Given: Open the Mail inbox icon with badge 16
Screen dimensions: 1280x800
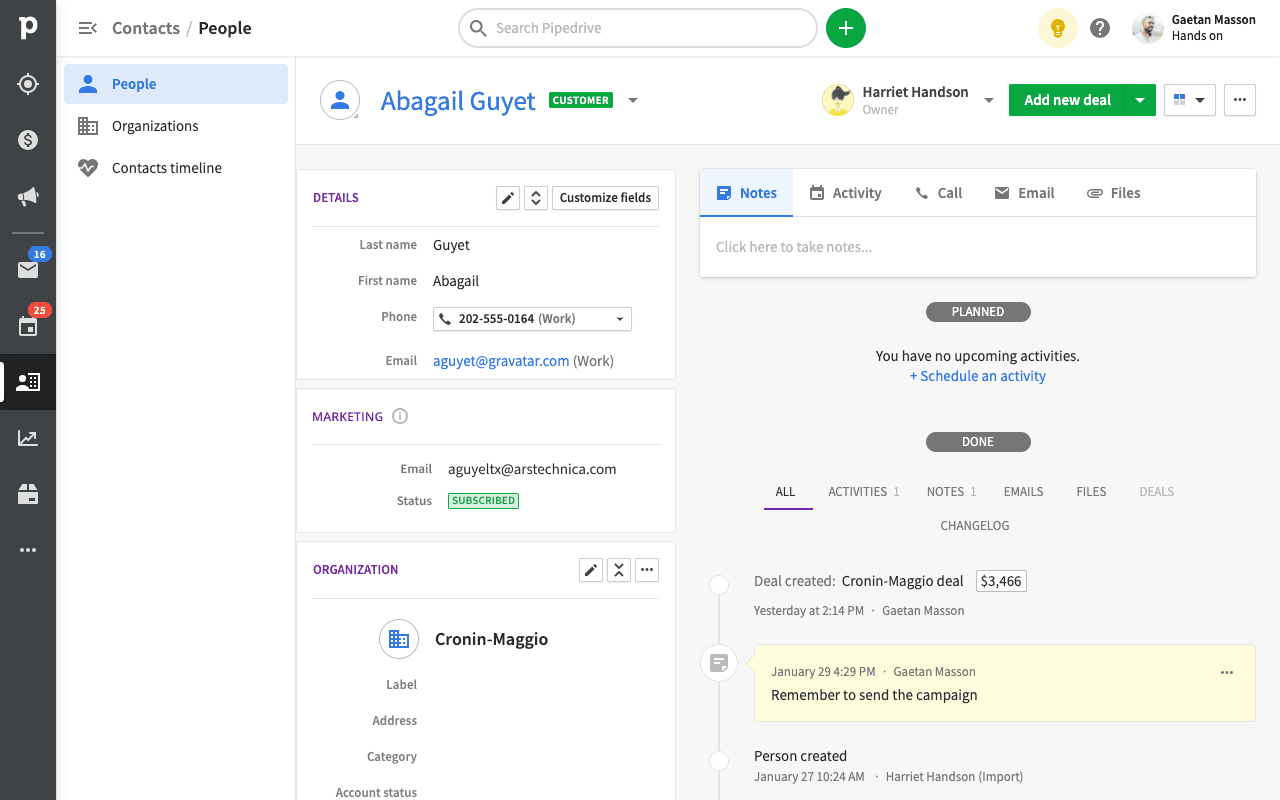Looking at the screenshot, I should pyautogui.click(x=28, y=269).
